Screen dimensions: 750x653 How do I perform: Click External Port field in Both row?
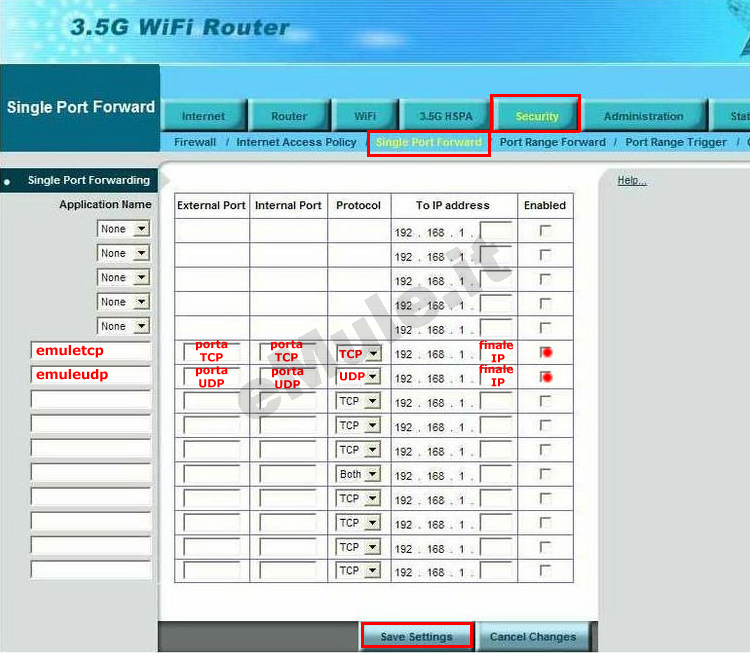pyautogui.click(x=212, y=474)
